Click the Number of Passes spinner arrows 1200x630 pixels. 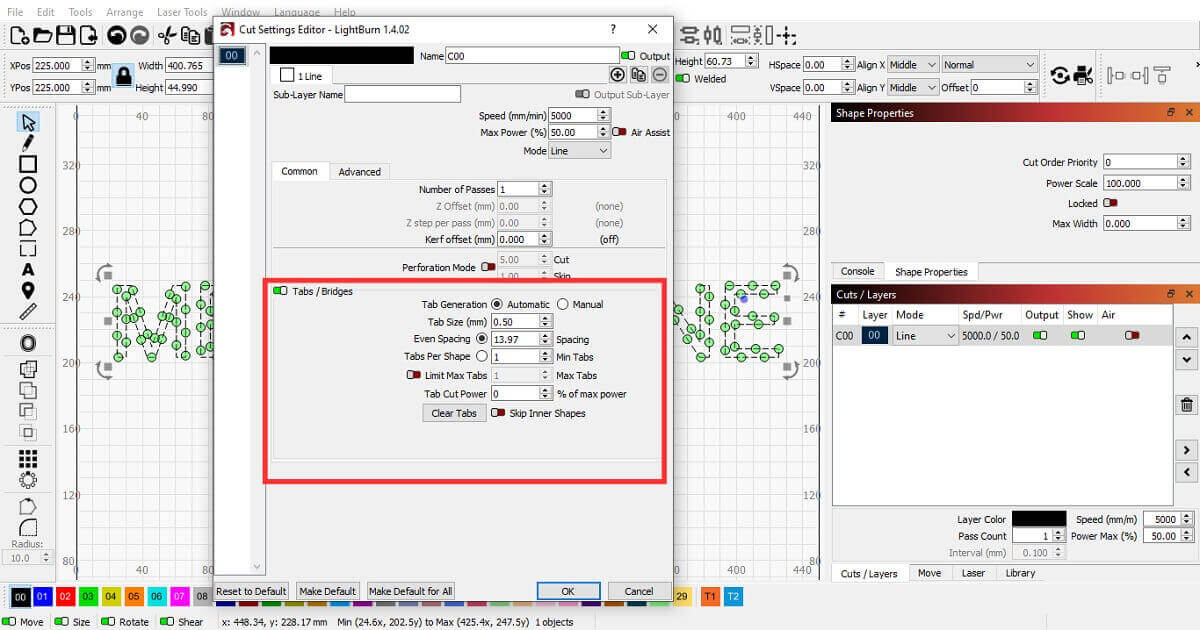pos(544,188)
